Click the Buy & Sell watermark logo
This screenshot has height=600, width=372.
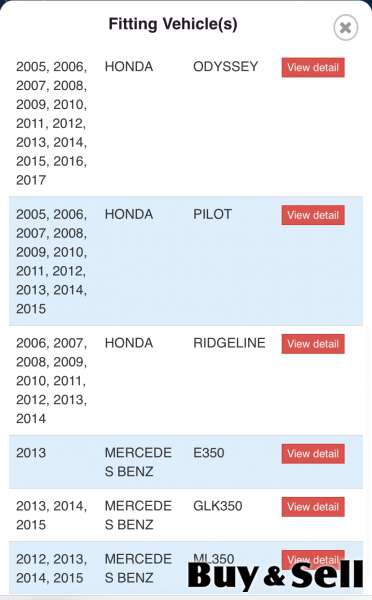[275, 575]
